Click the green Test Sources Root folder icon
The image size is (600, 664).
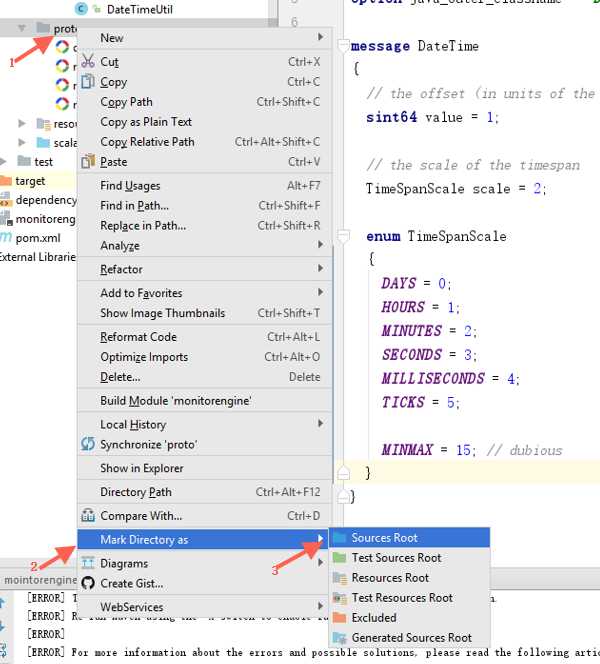(x=340, y=557)
